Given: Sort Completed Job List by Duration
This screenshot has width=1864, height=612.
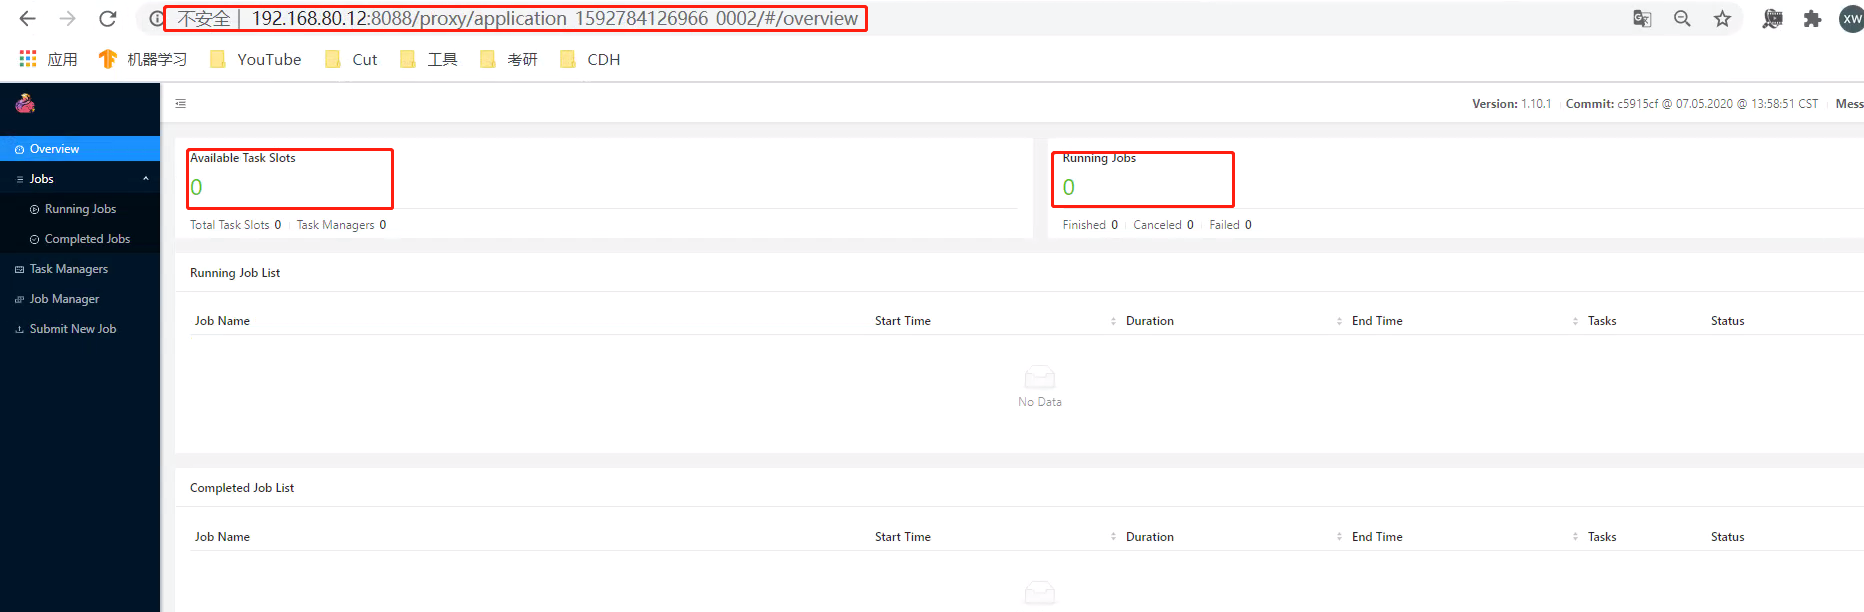Looking at the screenshot, I should 1339,537.
